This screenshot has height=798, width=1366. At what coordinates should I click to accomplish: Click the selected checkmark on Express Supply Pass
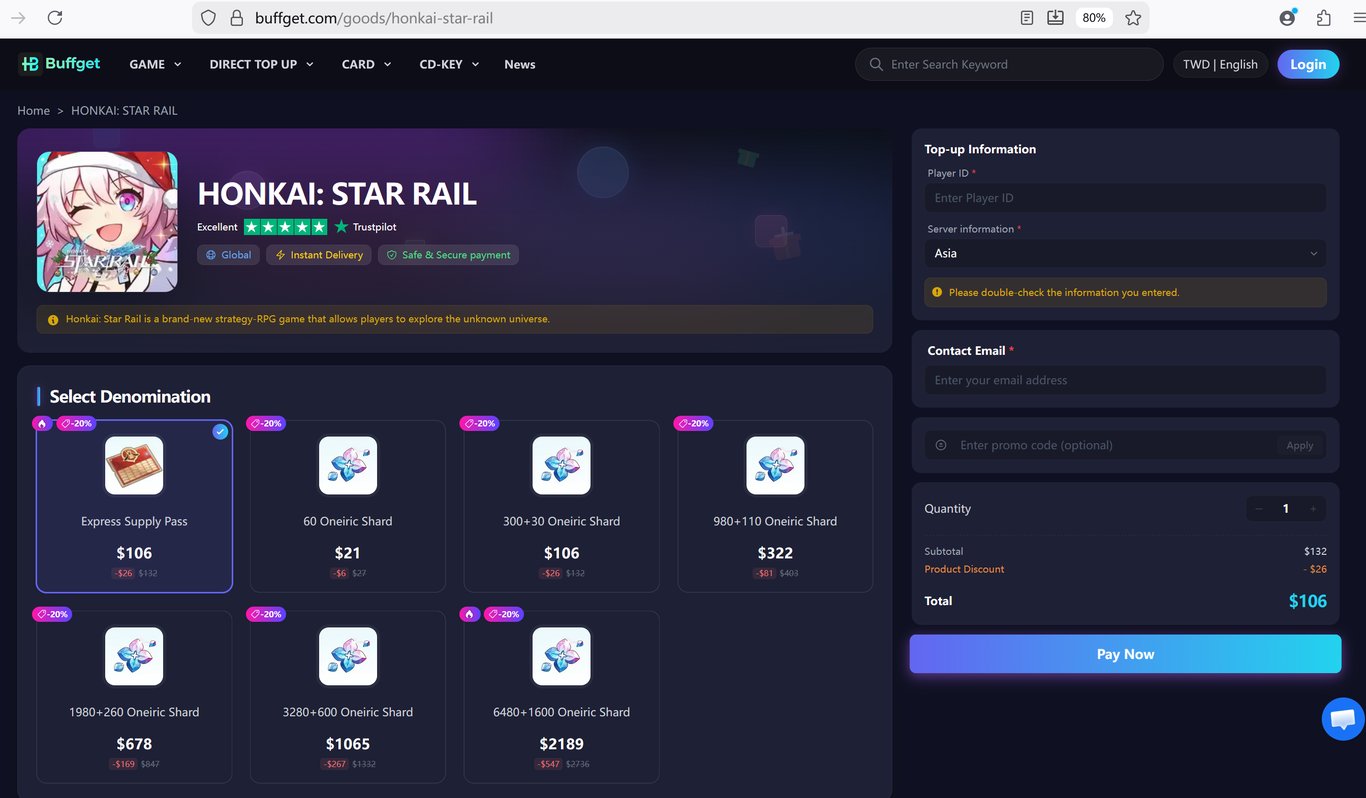click(x=220, y=432)
